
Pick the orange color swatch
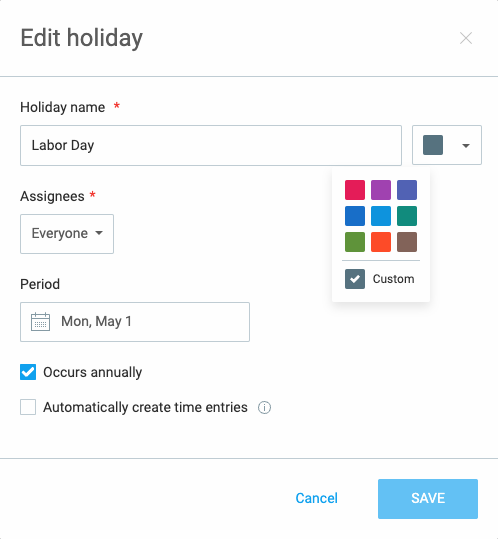coord(381,242)
